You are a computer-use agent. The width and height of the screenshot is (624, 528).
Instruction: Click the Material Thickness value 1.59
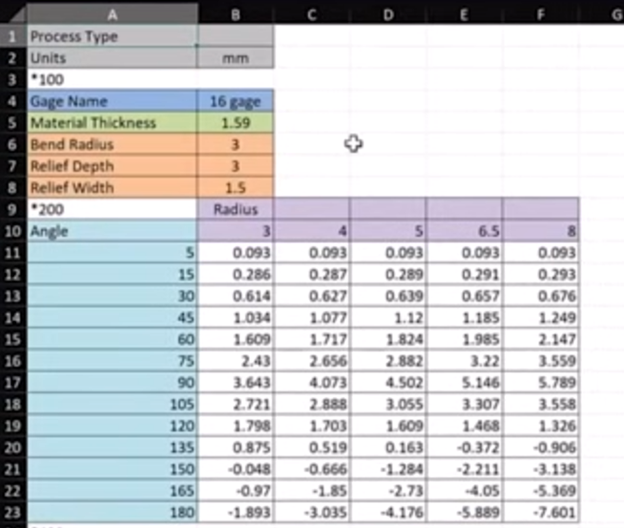(235, 123)
